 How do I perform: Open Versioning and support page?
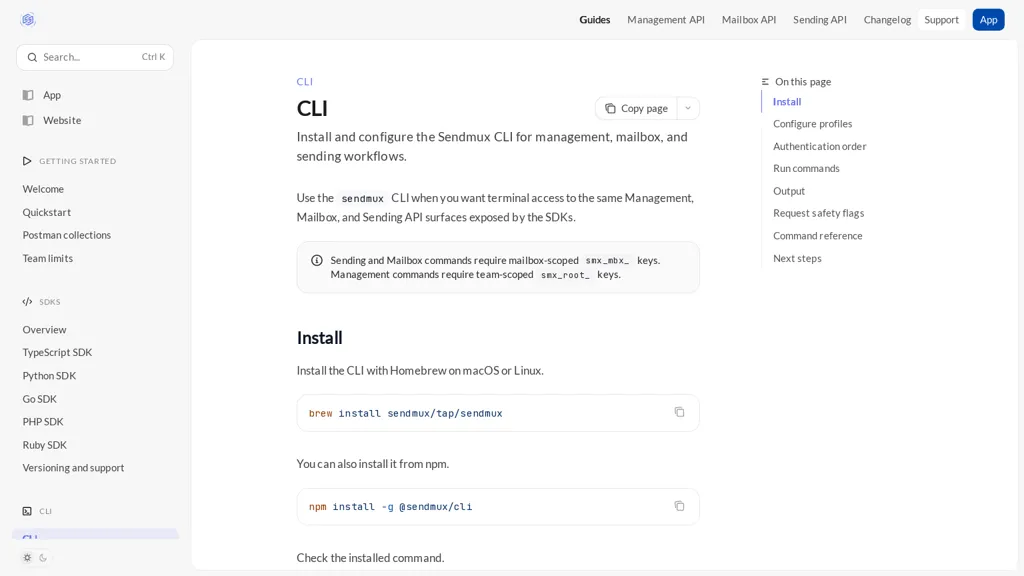(73, 468)
